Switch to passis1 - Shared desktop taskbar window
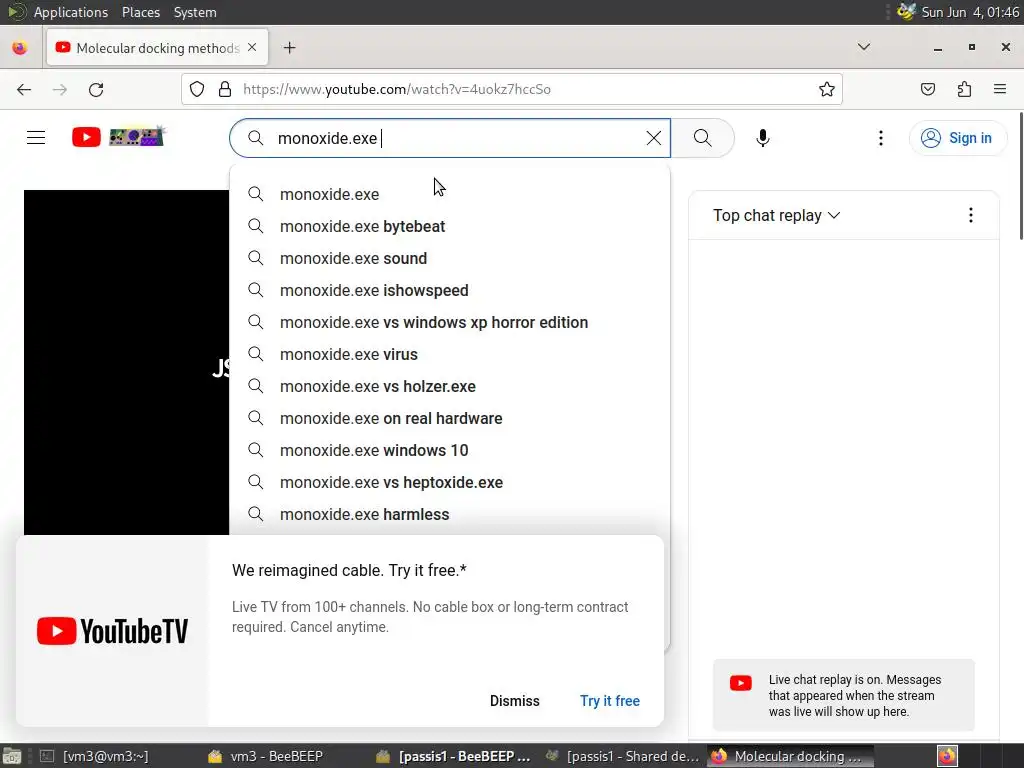Viewport: 1024px width, 768px height. tap(623, 756)
